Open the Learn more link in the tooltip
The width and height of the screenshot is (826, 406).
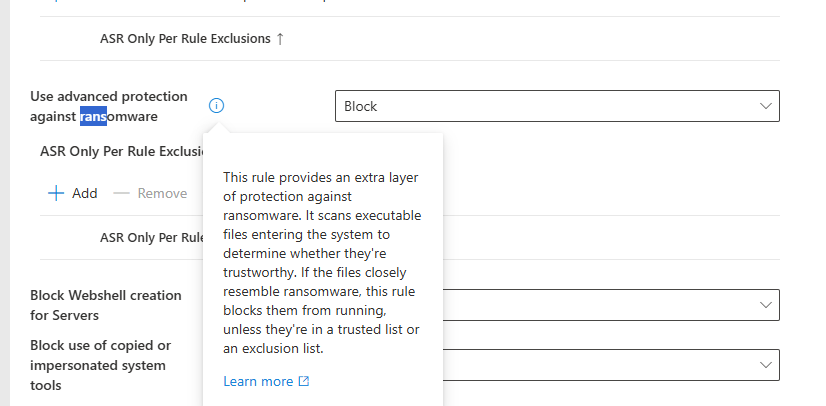258,381
